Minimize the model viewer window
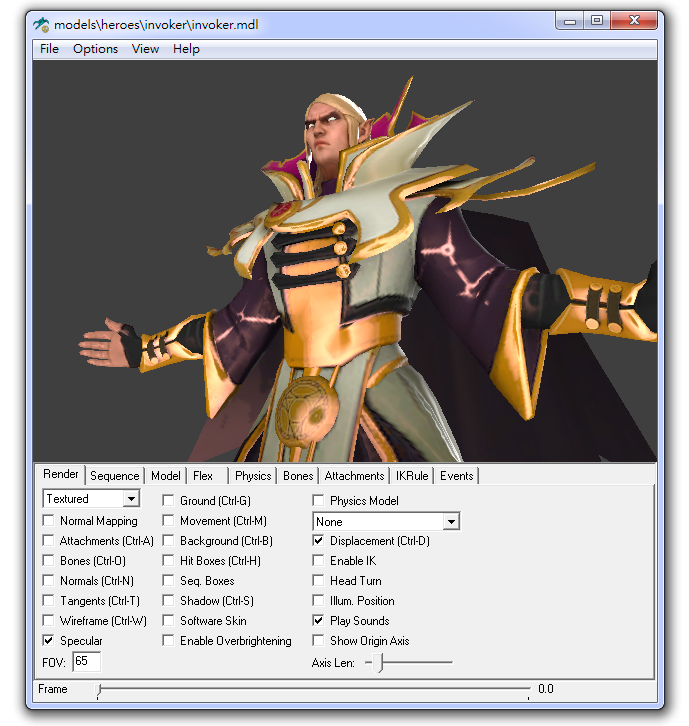The height and width of the screenshot is (726, 689). 570,21
